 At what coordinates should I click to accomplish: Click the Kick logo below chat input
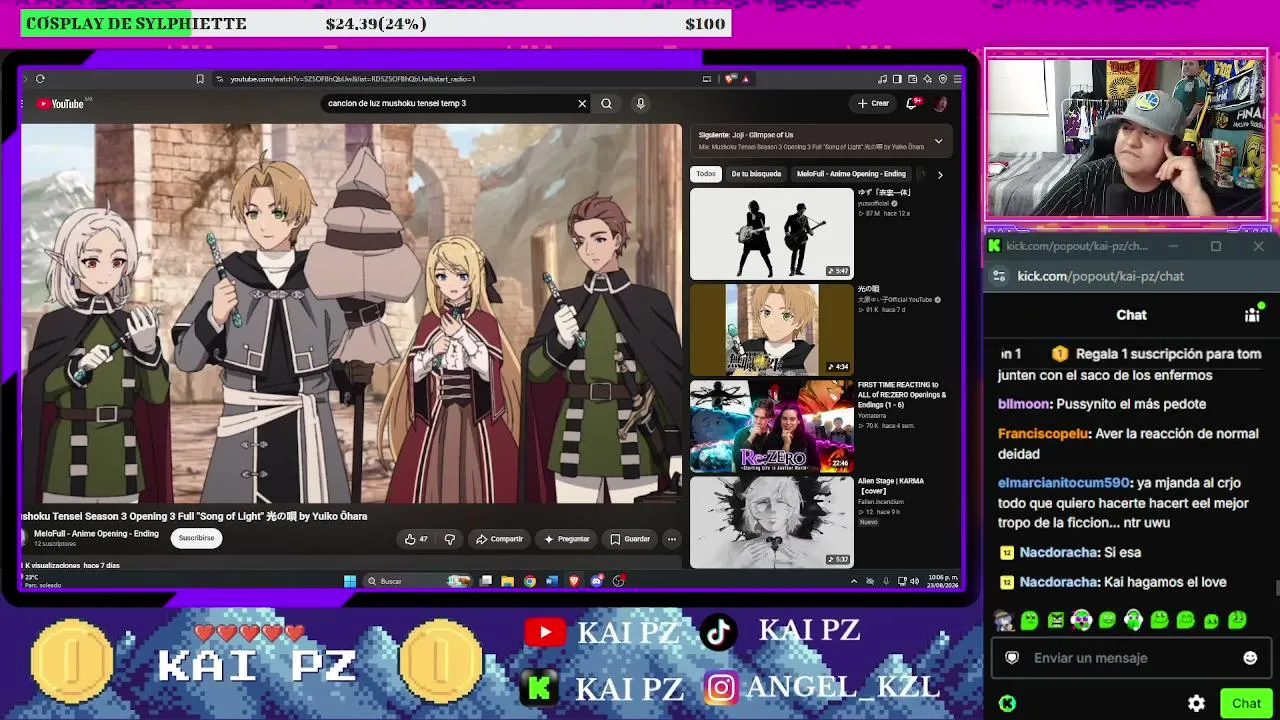point(1007,703)
